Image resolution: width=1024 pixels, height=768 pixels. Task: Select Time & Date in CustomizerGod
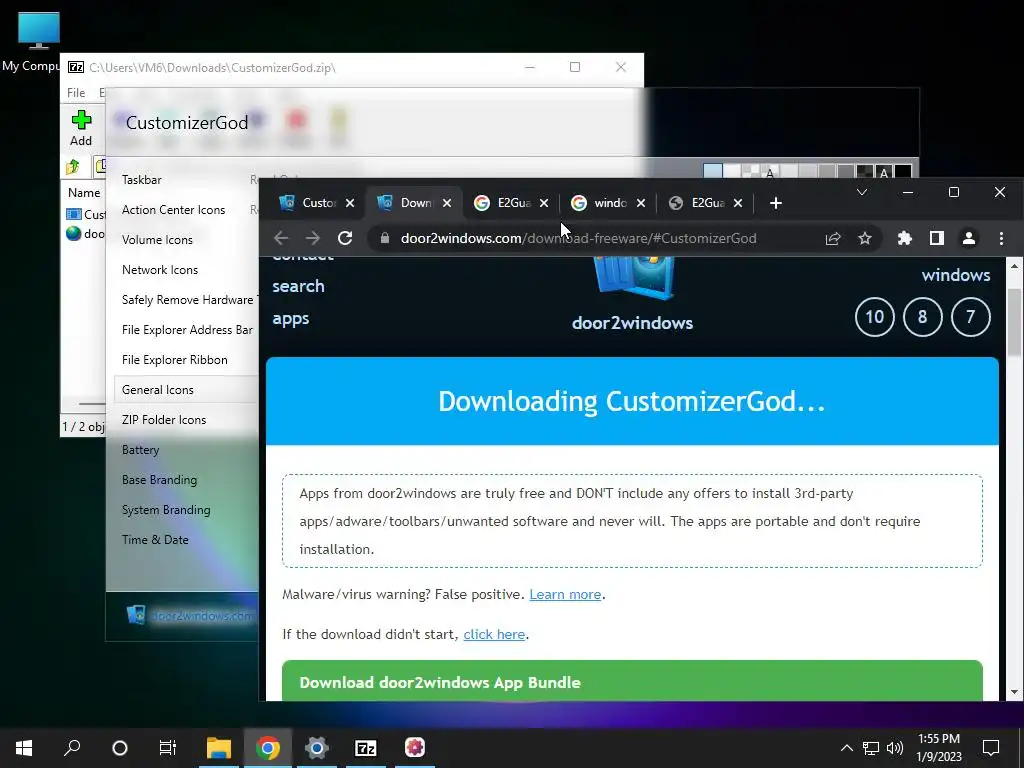tap(155, 540)
